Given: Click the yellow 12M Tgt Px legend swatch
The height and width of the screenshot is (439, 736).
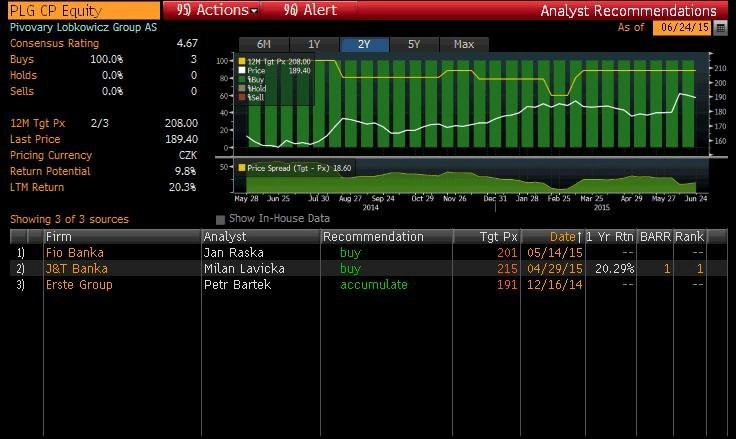Looking at the screenshot, I should tap(242, 61).
